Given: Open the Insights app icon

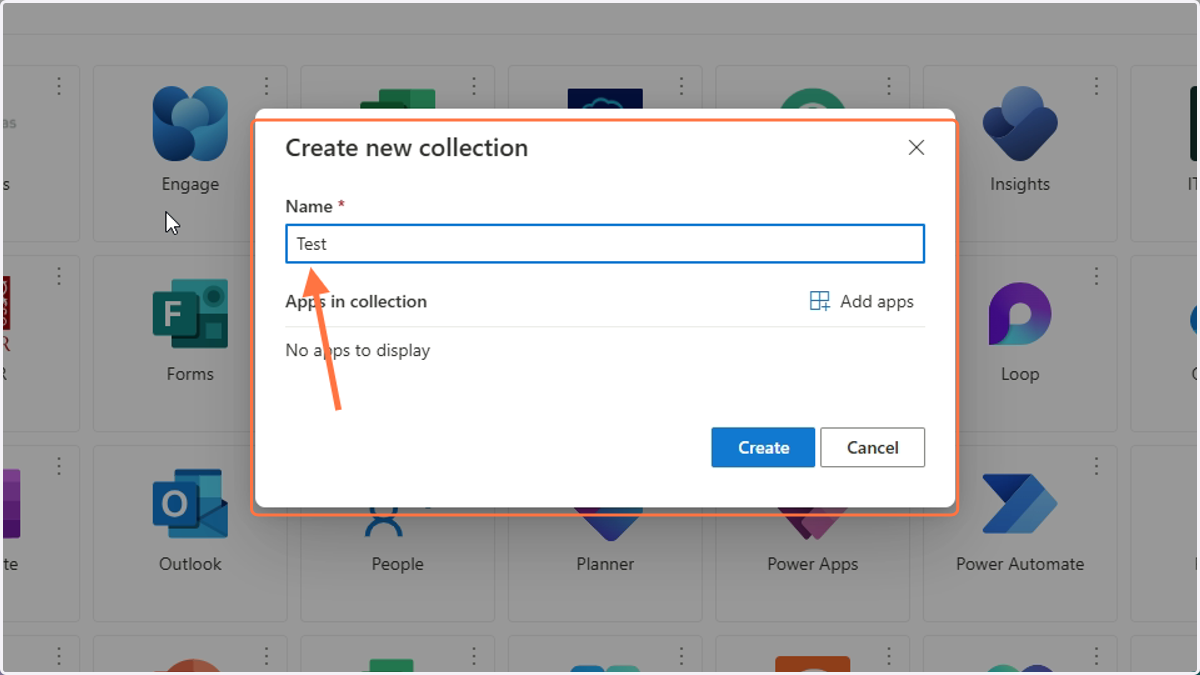Looking at the screenshot, I should [x=1020, y=124].
